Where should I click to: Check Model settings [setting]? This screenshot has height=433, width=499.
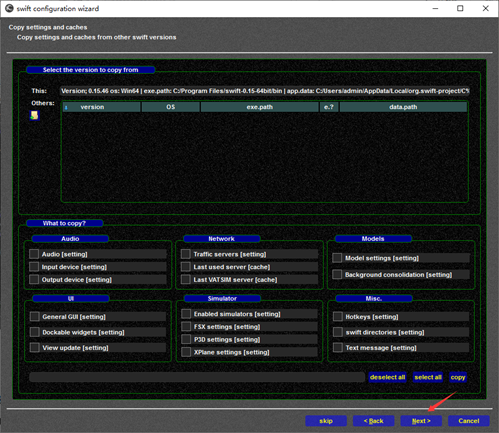click(337, 258)
